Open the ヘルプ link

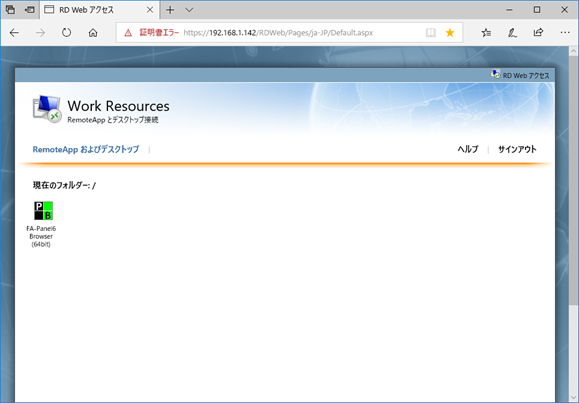468,149
